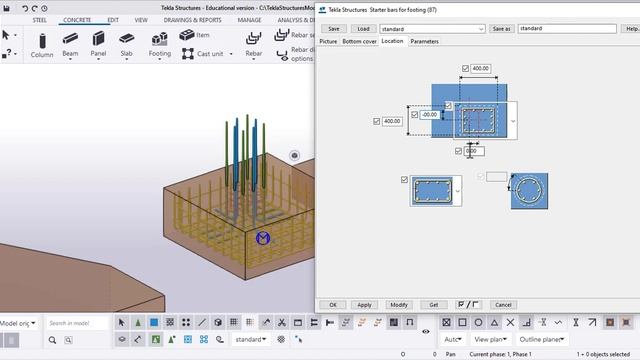Click the blue square select switch
This screenshot has height=360, width=640.
pos(154,323)
